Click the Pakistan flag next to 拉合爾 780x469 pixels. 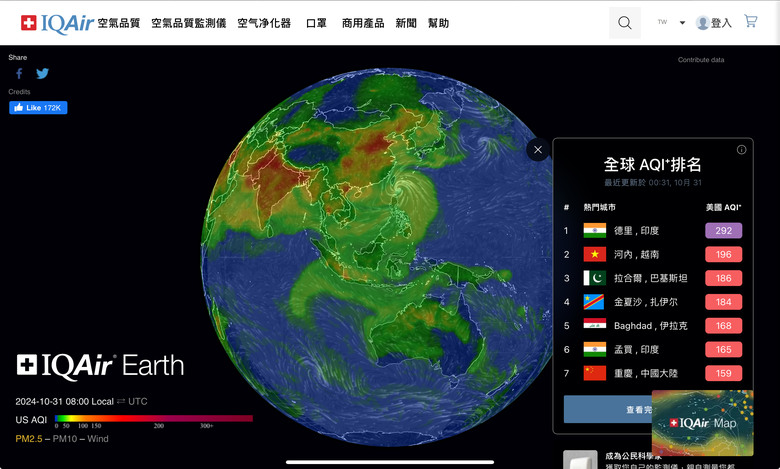point(594,278)
